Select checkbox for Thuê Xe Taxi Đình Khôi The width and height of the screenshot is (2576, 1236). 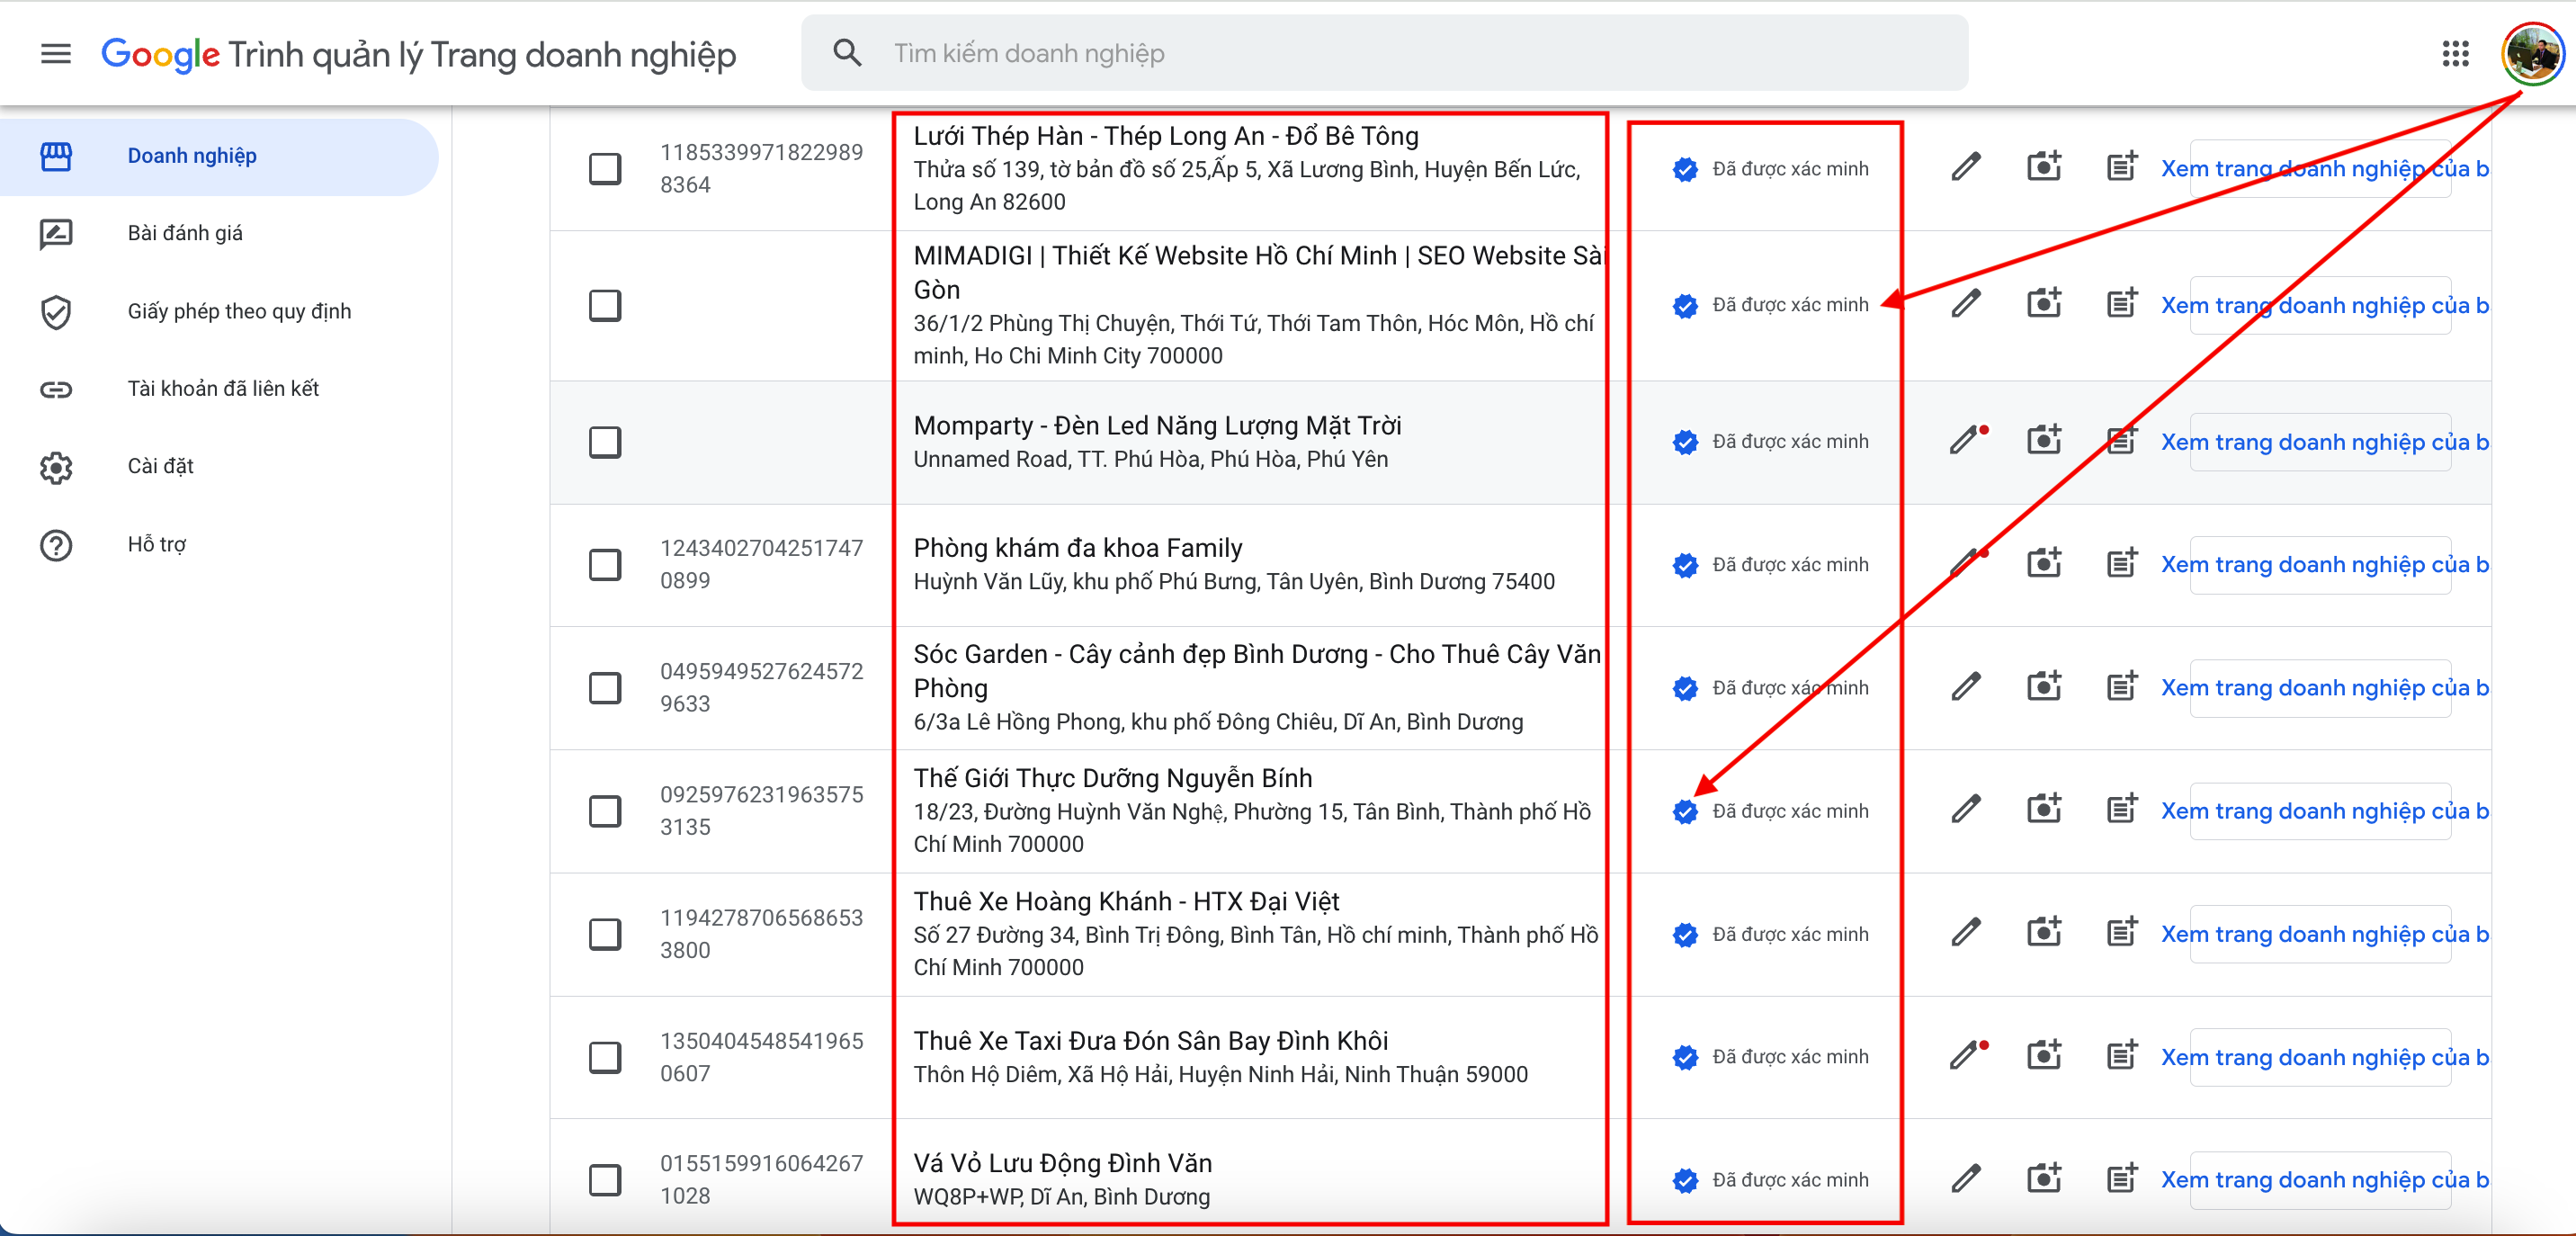604,1057
